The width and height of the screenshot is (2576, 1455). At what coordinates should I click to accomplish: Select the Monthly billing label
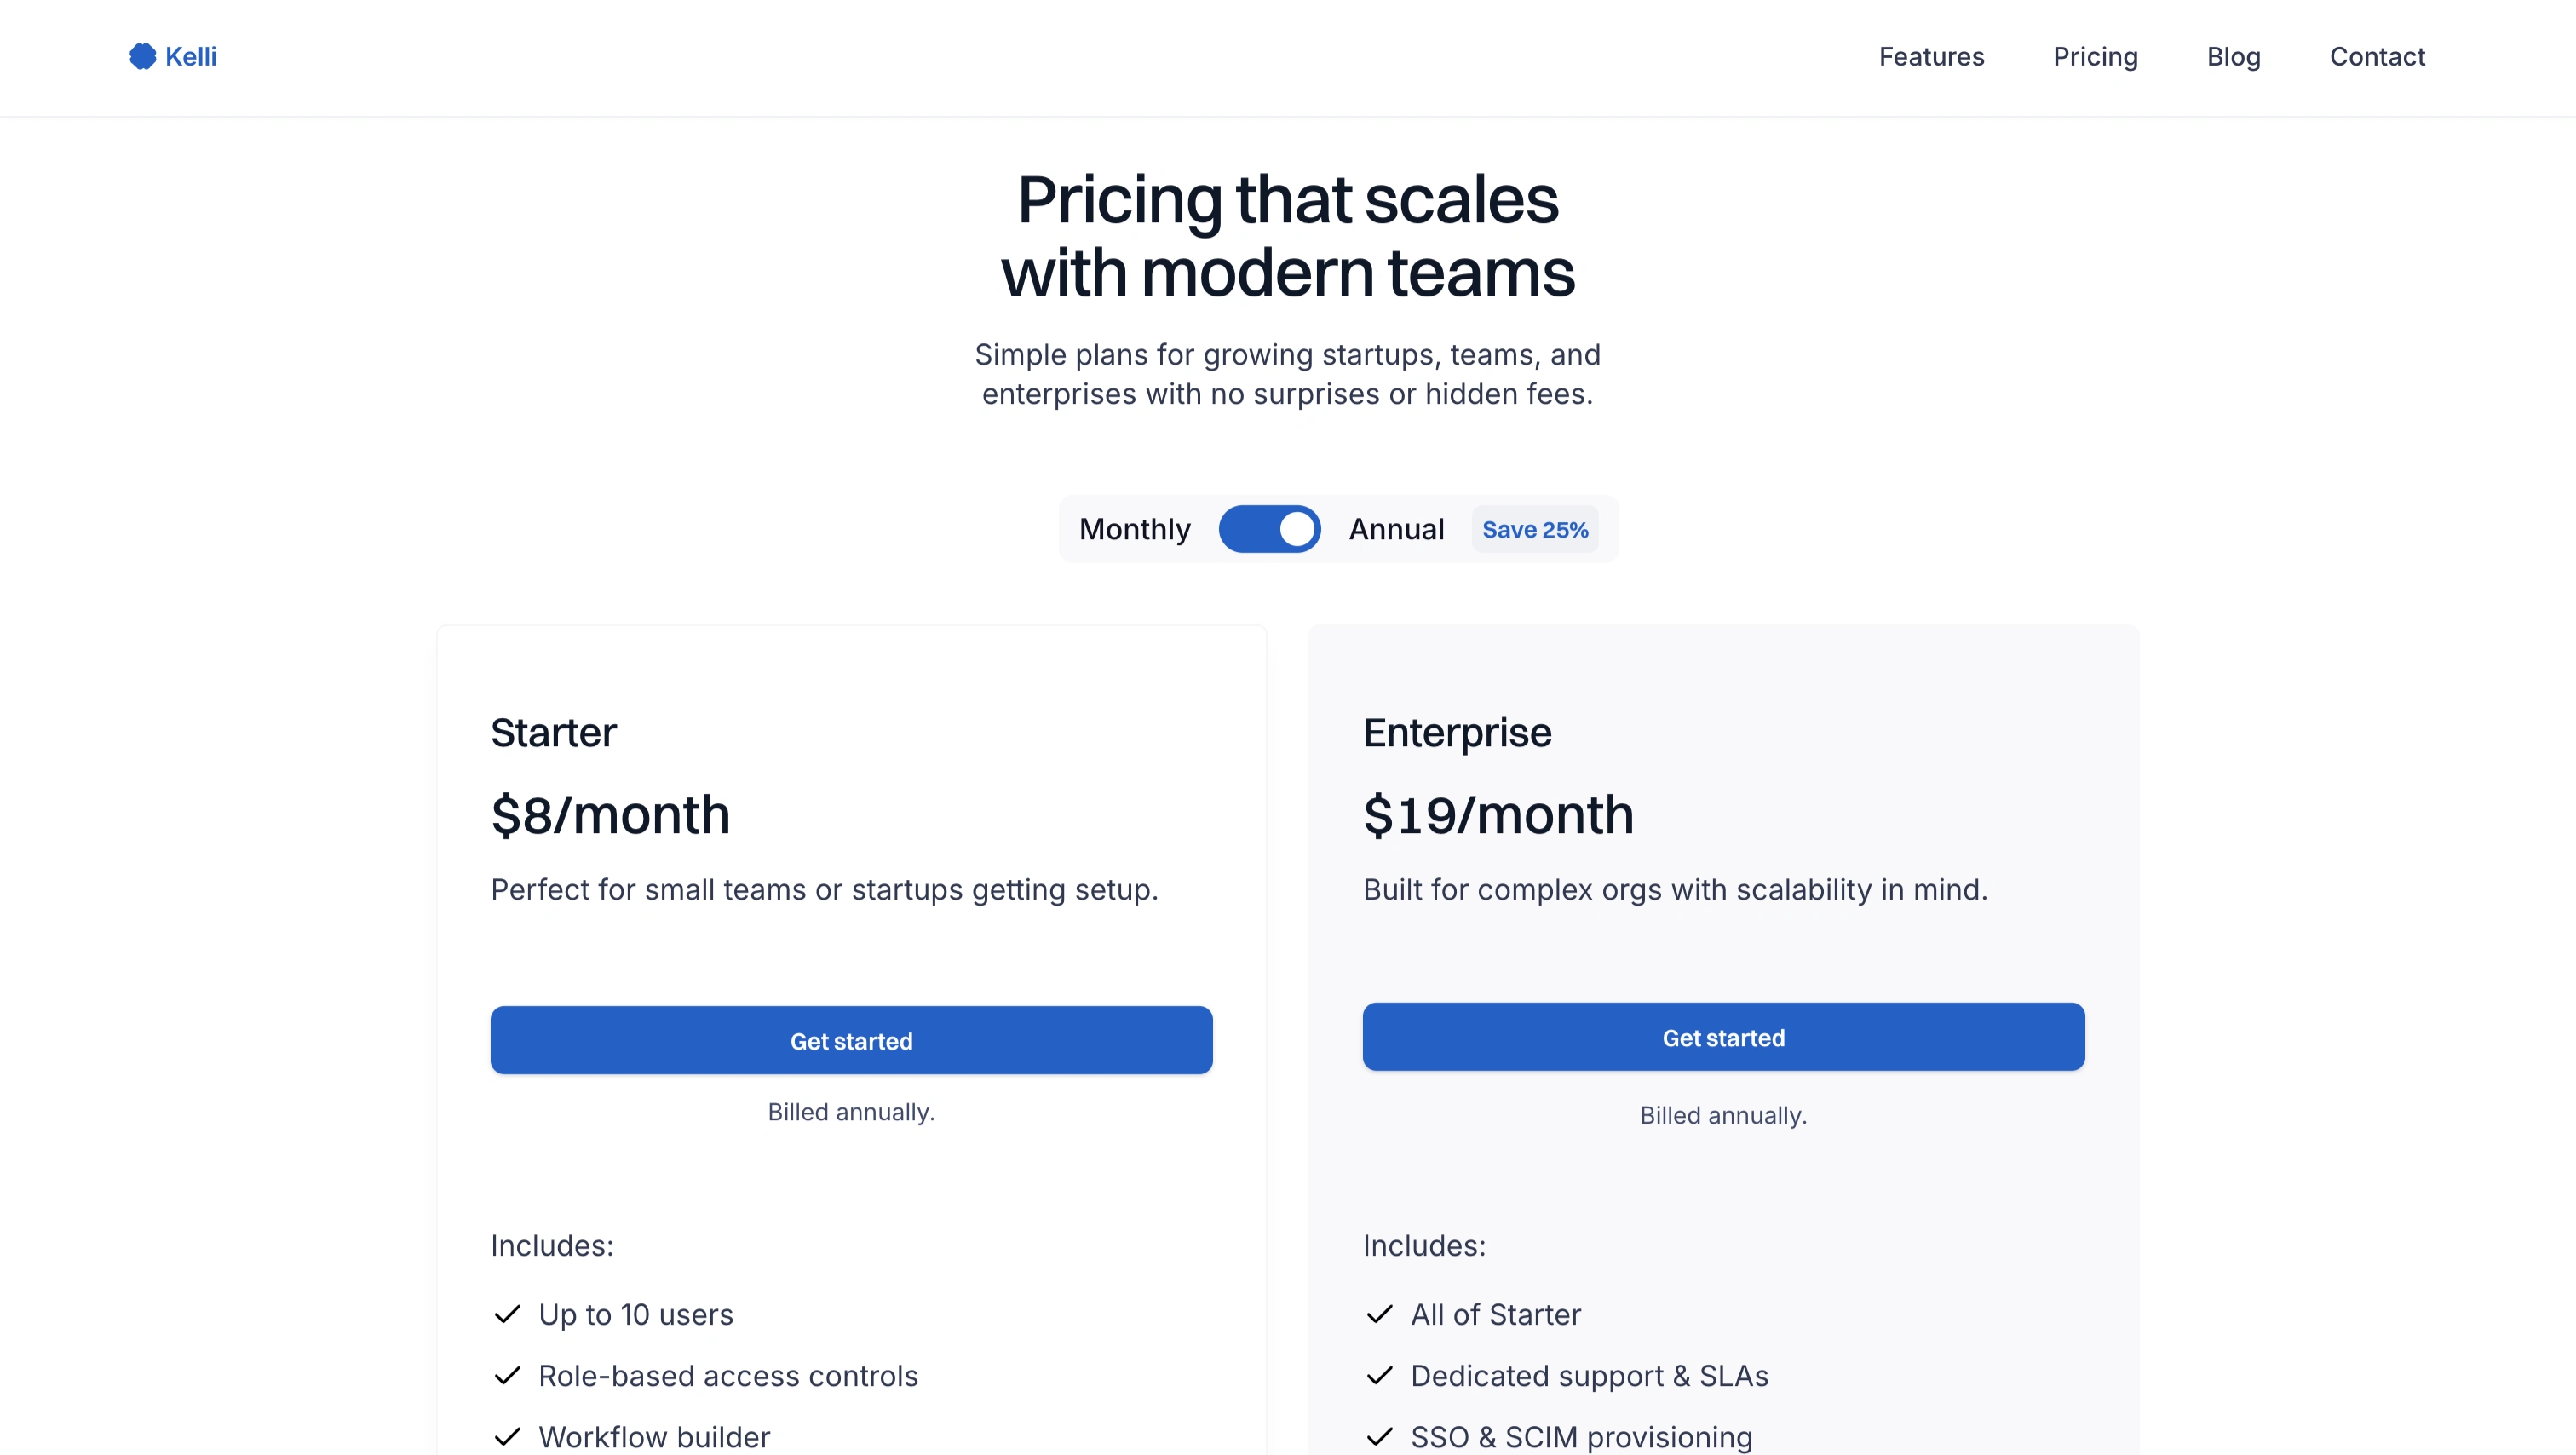pos(1134,529)
